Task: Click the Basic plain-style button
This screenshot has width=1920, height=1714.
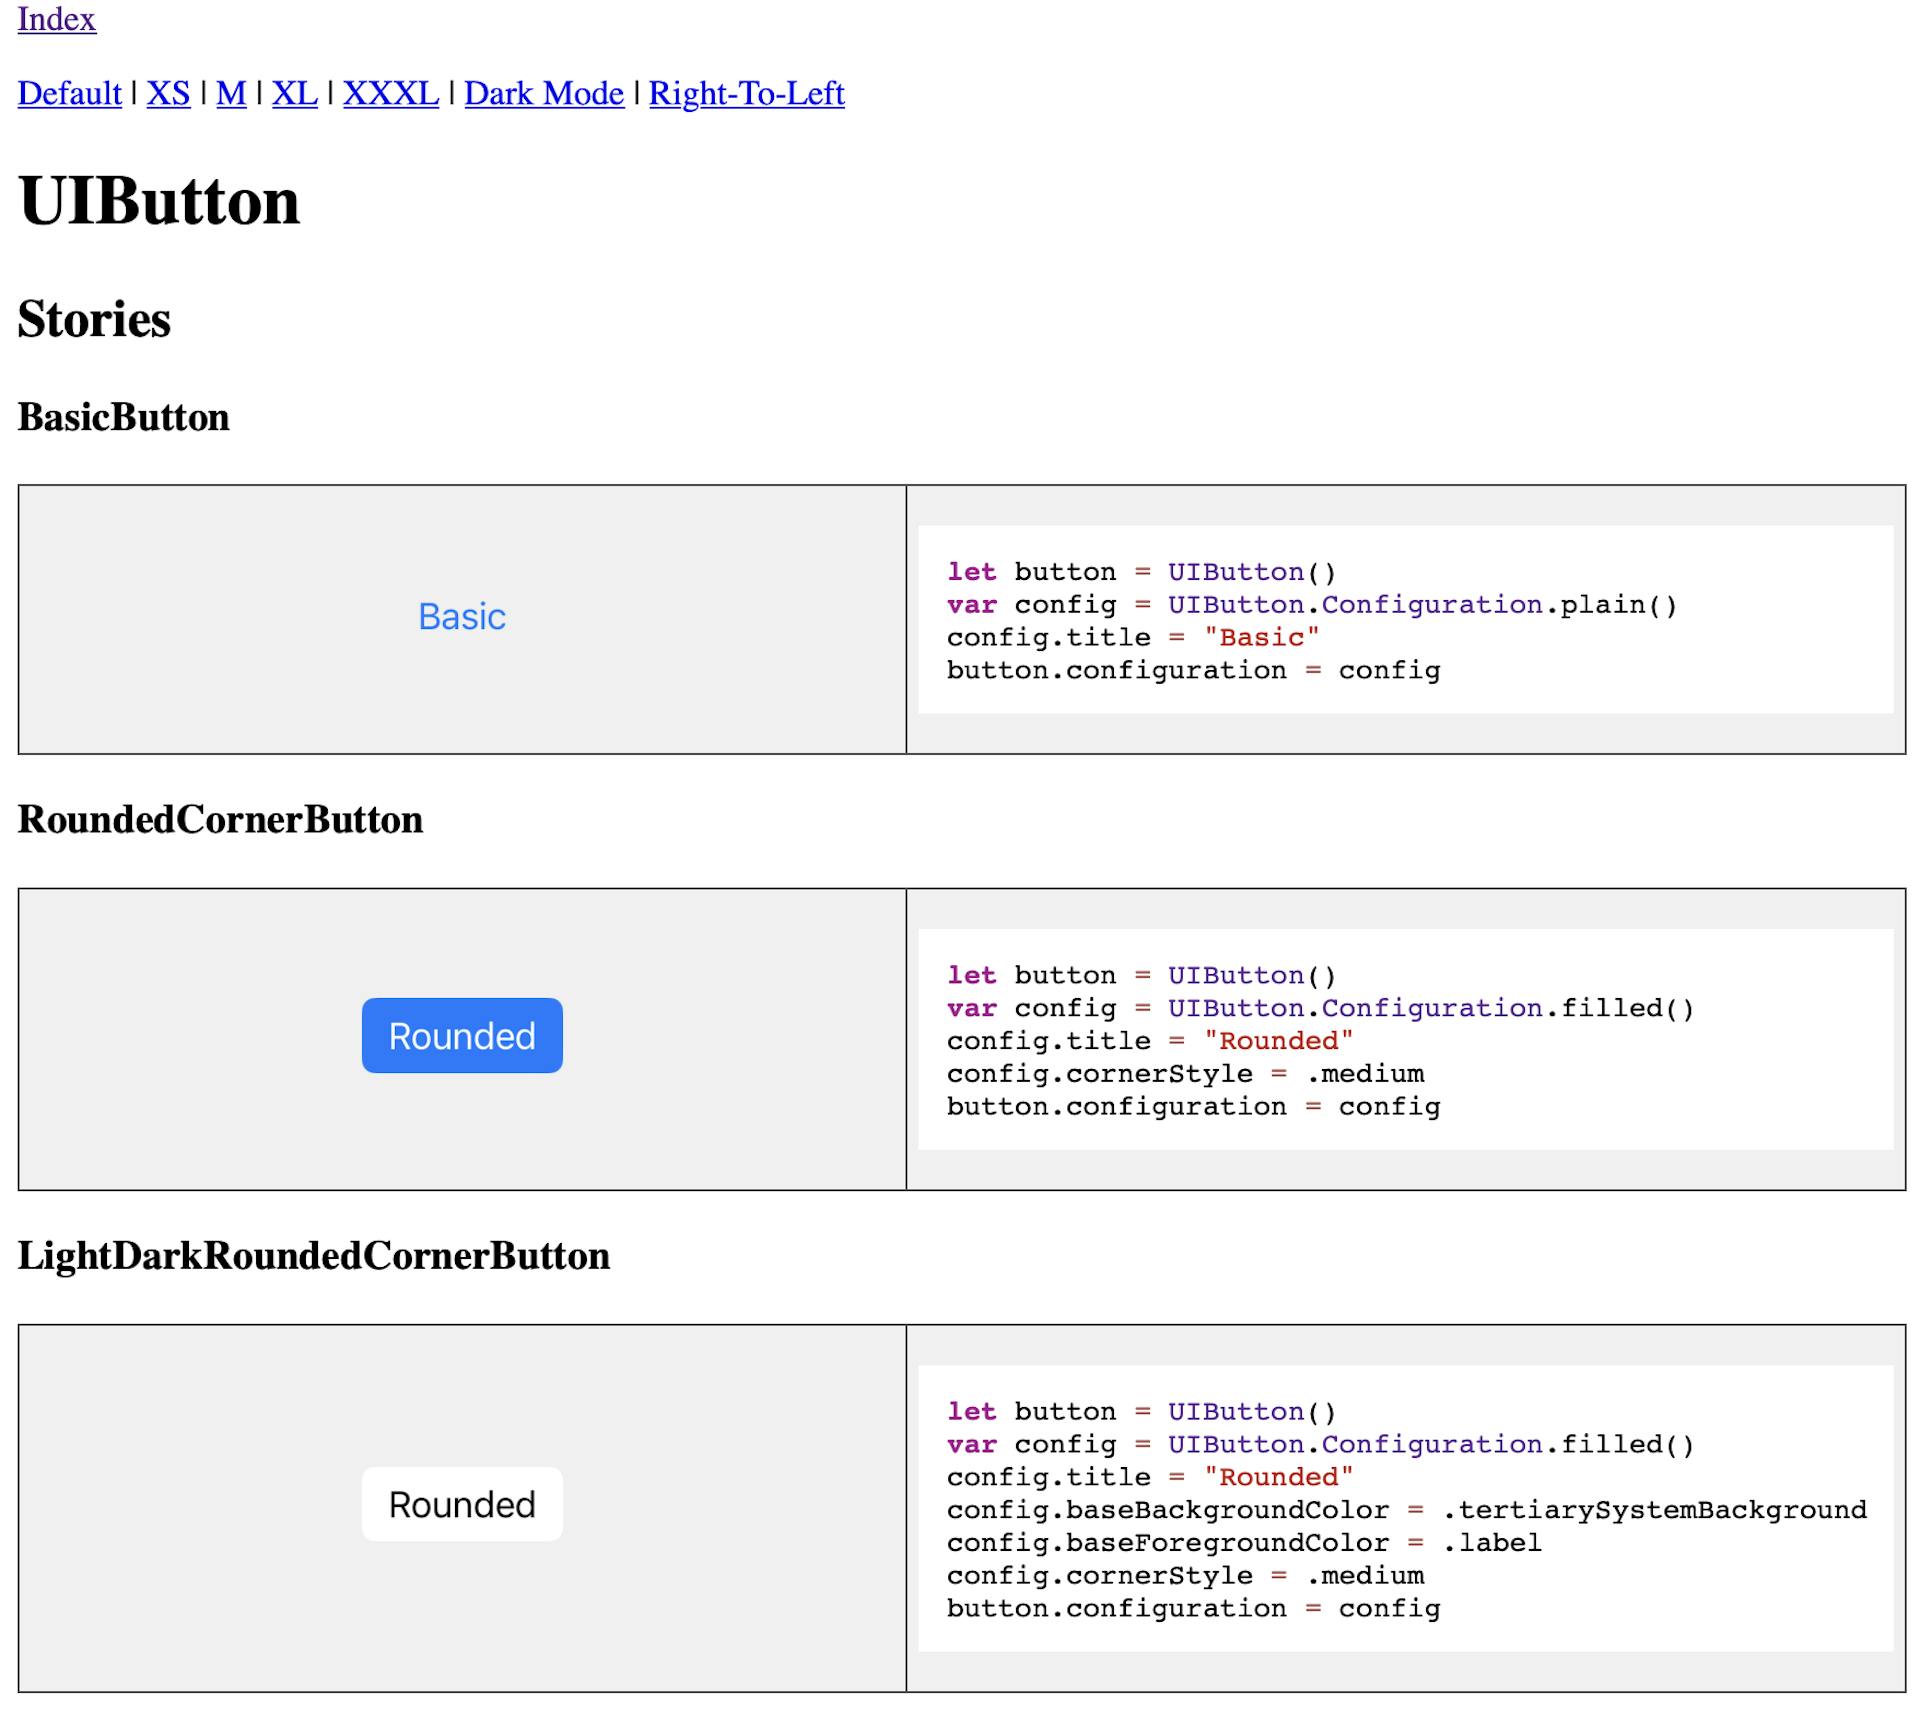Action: click(461, 617)
